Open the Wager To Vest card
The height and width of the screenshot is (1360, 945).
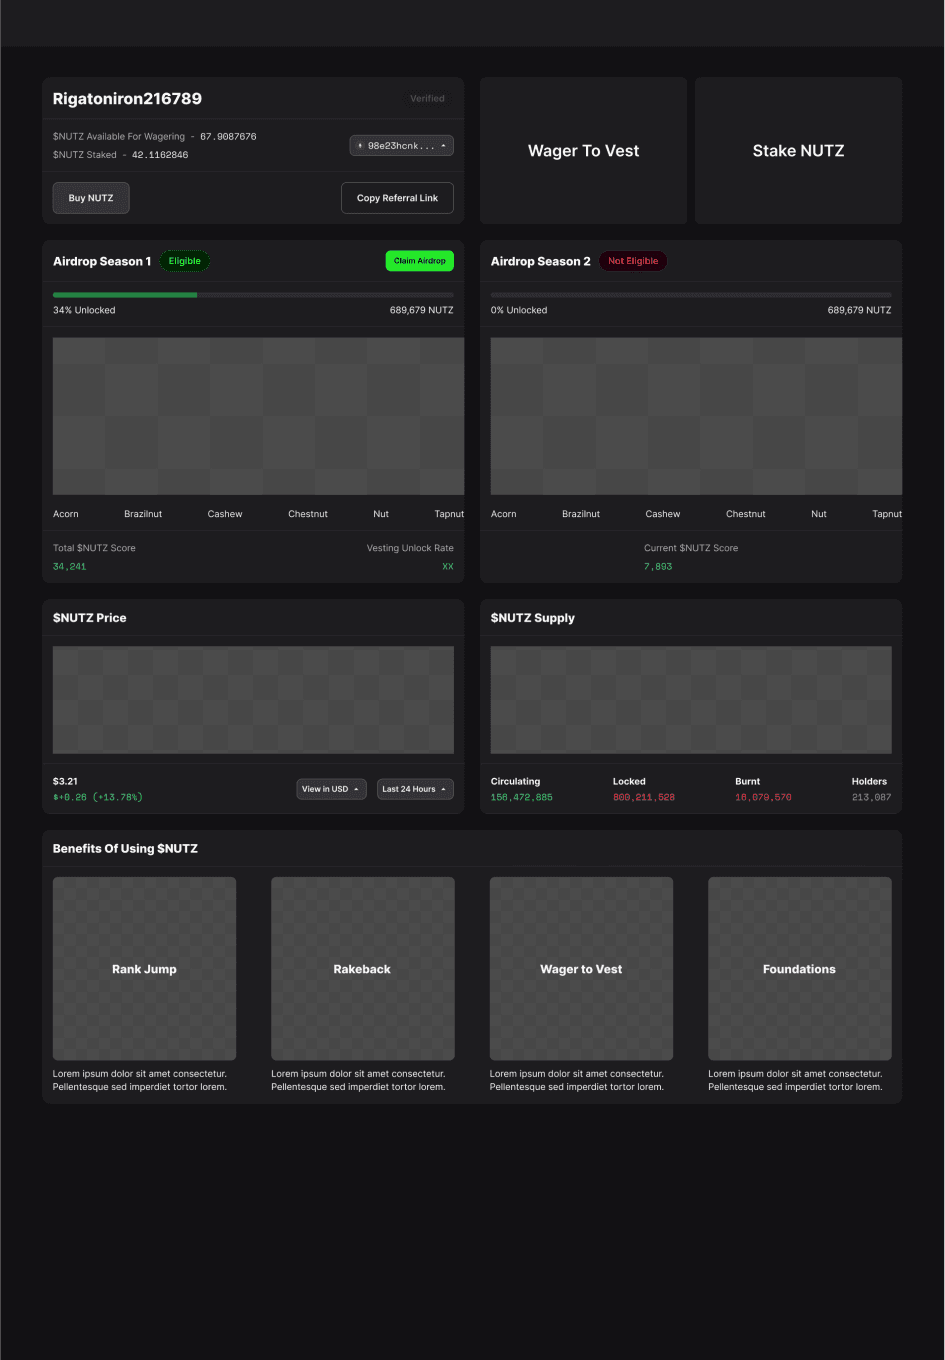click(x=584, y=151)
